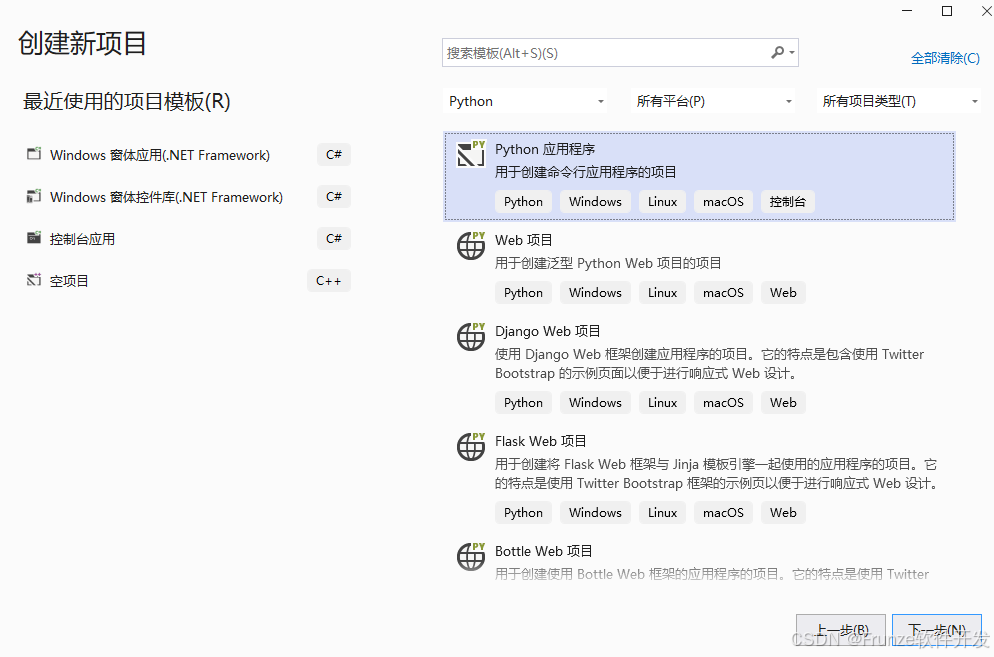Viewport: 994px width, 657px height.
Task: Minimize the dialog window
Action: [907, 11]
